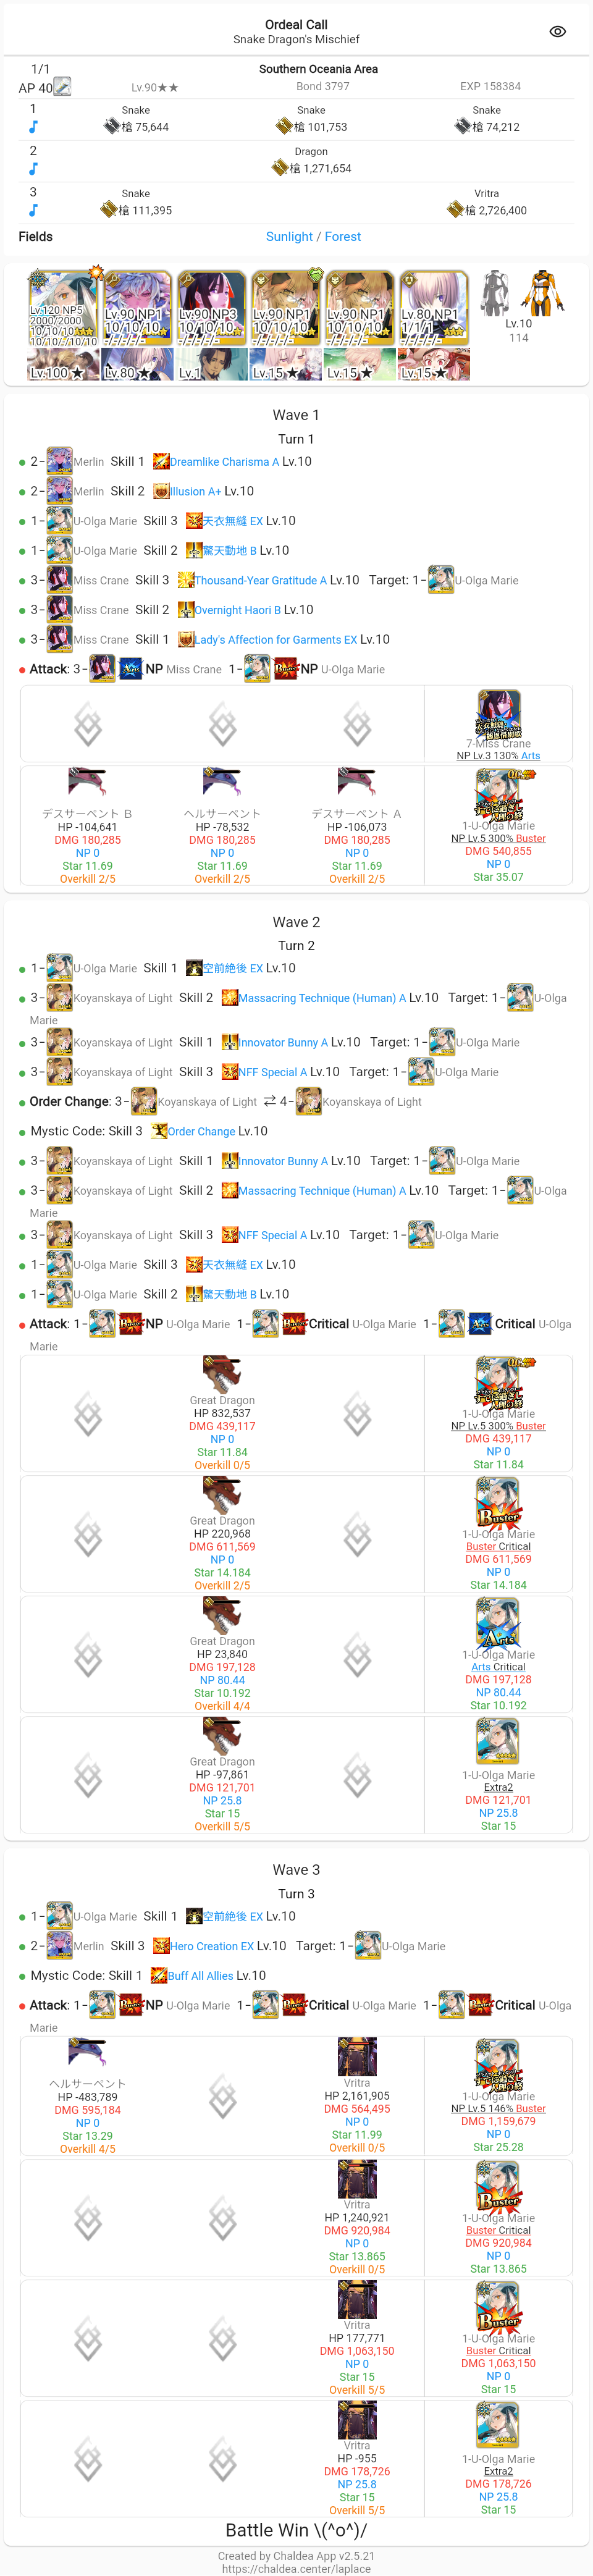Open the Sunlight / Forest fields link
This screenshot has height=2576, width=593.
(313, 237)
